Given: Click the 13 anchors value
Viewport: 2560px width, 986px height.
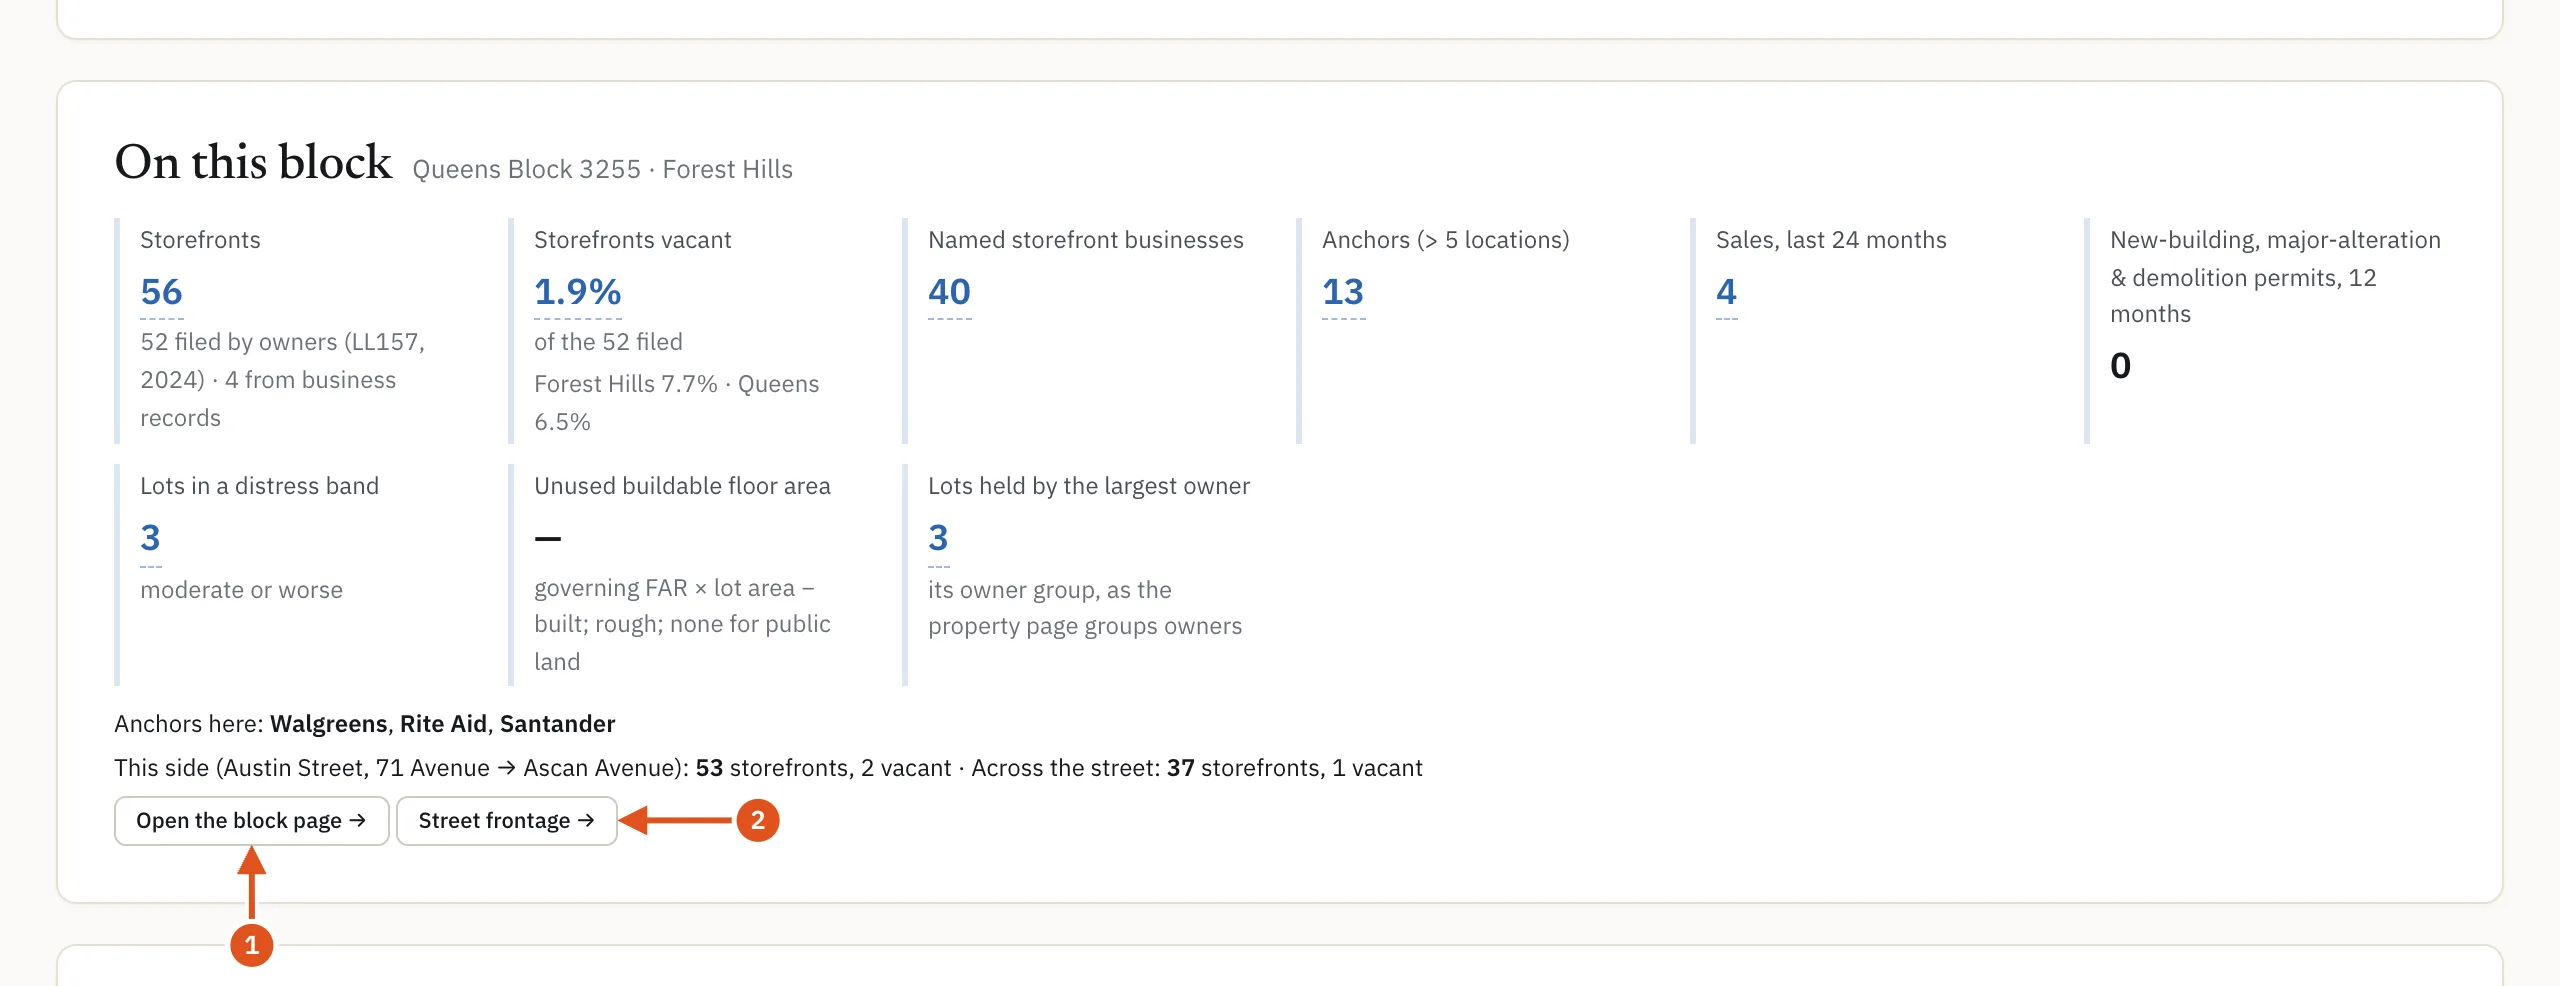Looking at the screenshot, I should click(x=1343, y=292).
